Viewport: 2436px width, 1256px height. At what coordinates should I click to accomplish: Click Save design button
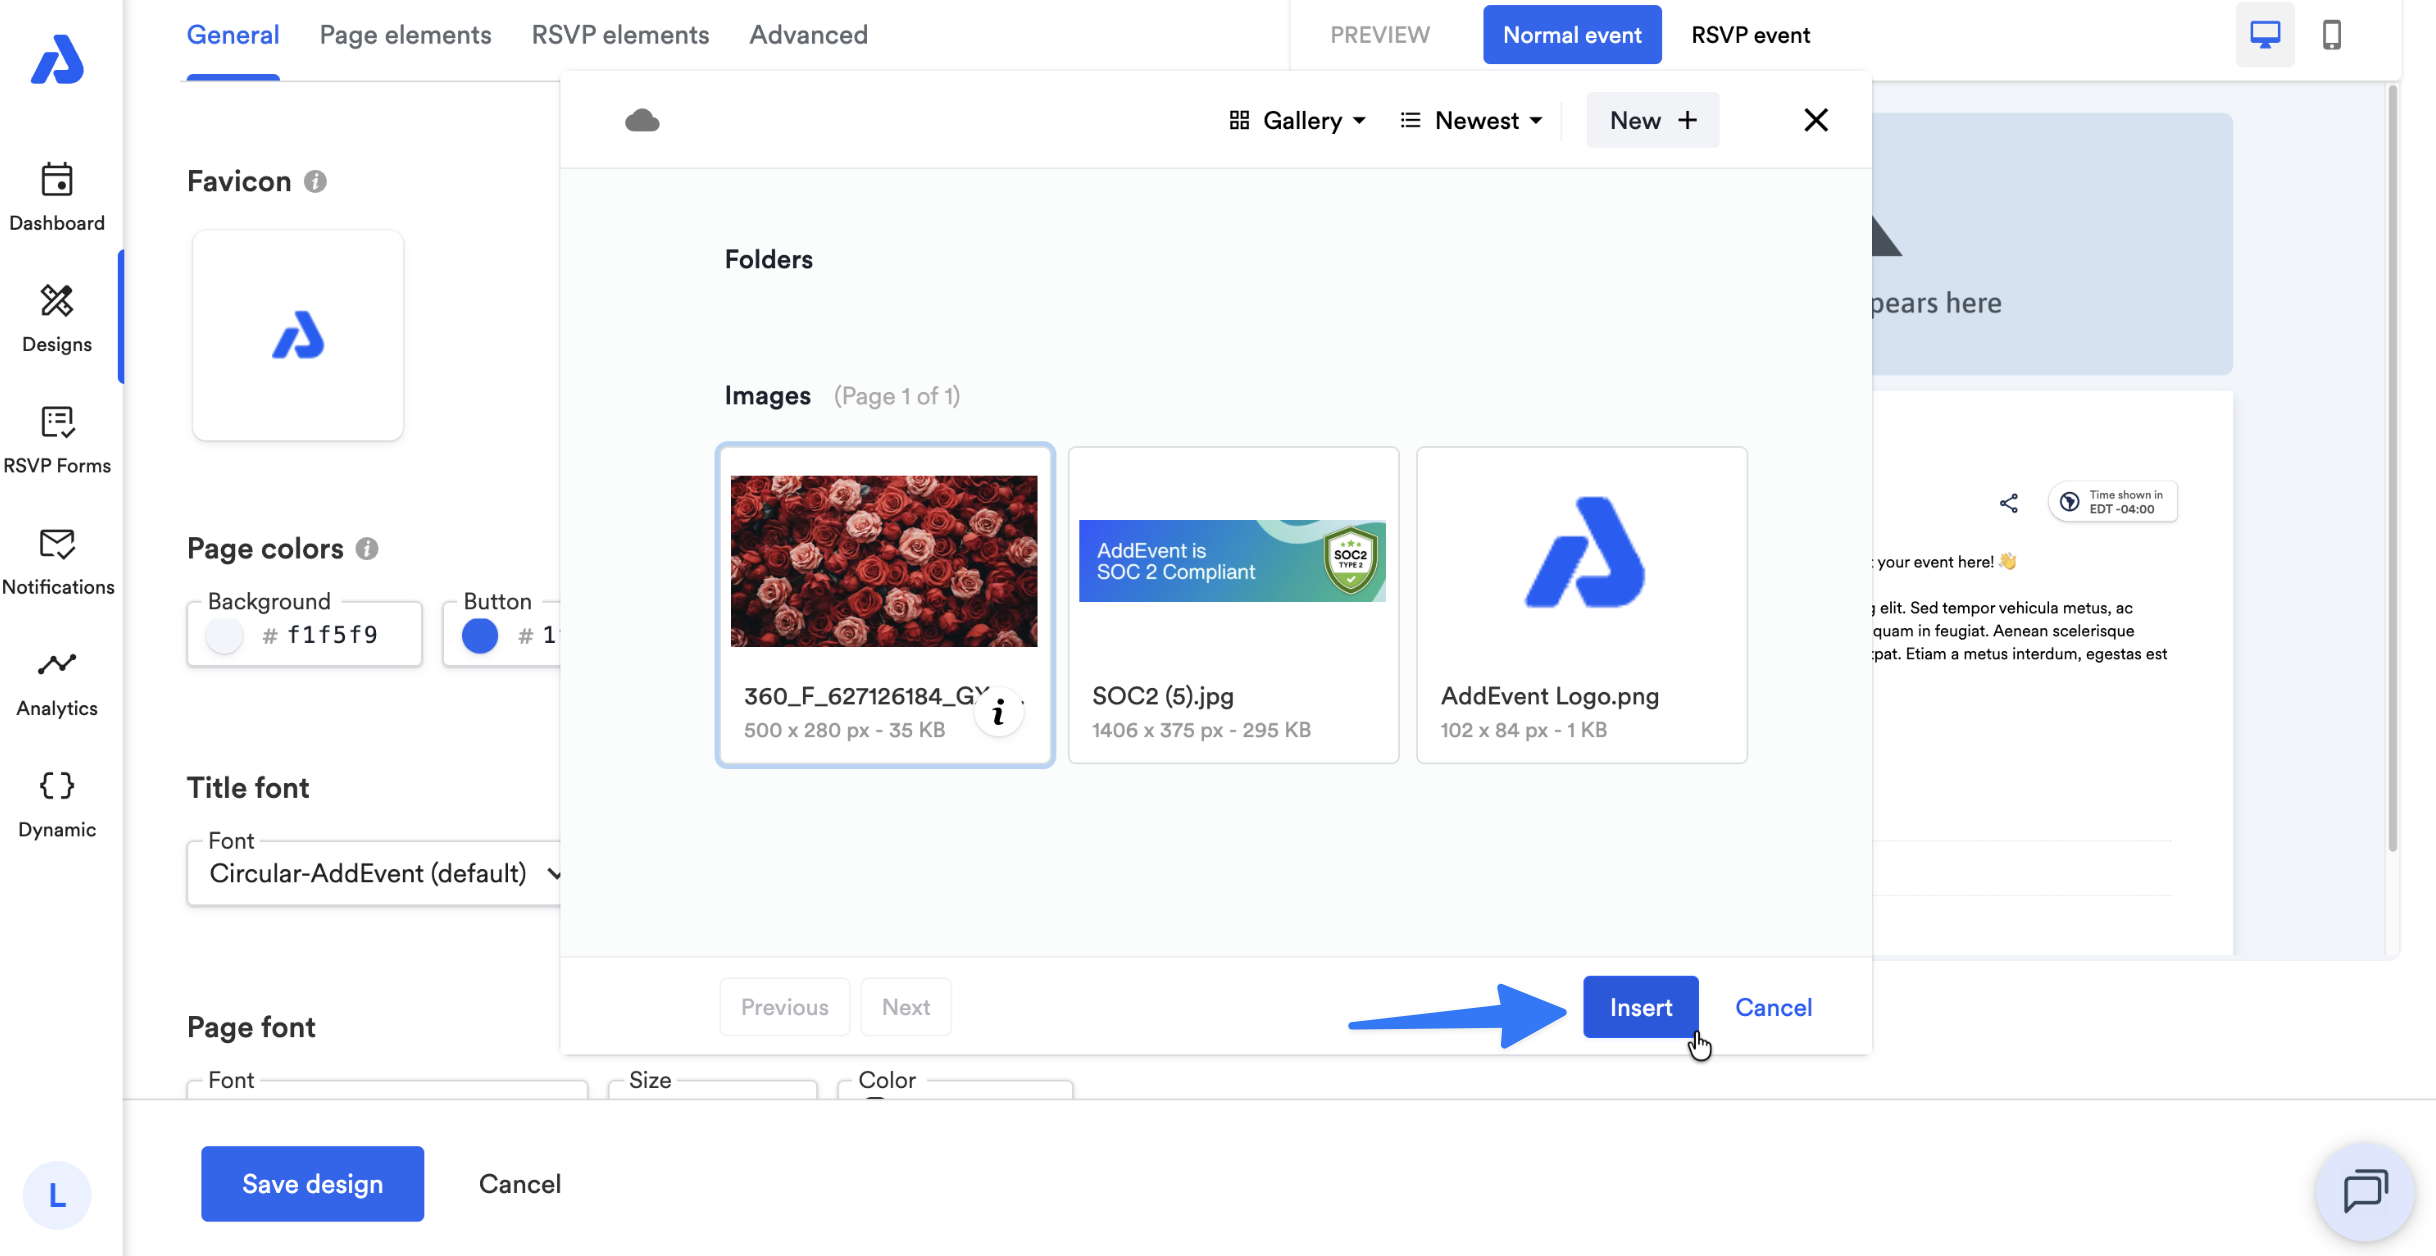point(312,1184)
